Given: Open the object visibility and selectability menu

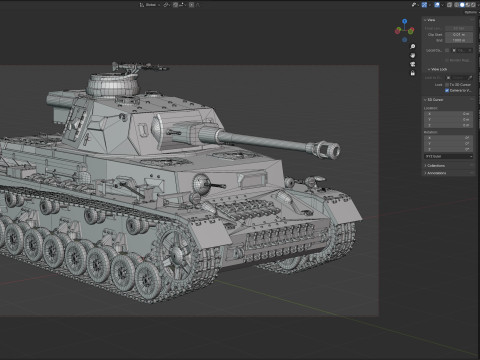Looking at the screenshot, I should tap(414, 5).
